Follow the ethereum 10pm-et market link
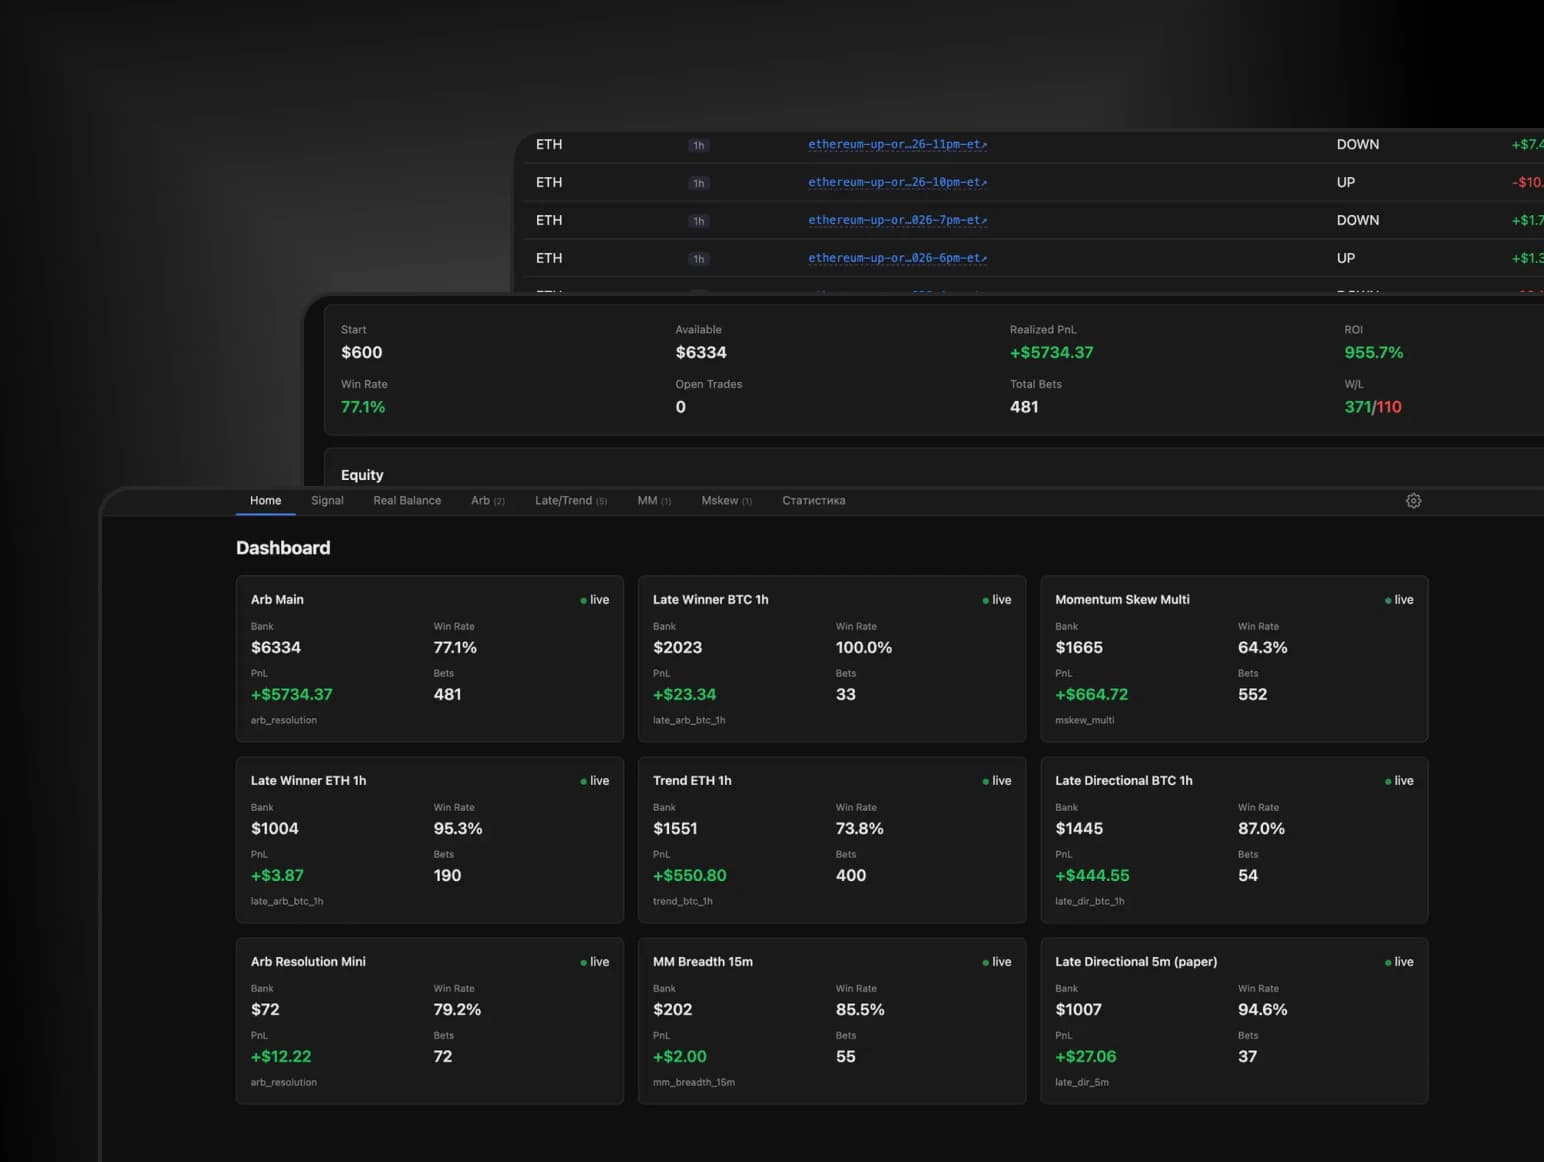Screen dimensions: 1544x1162 (x=897, y=182)
